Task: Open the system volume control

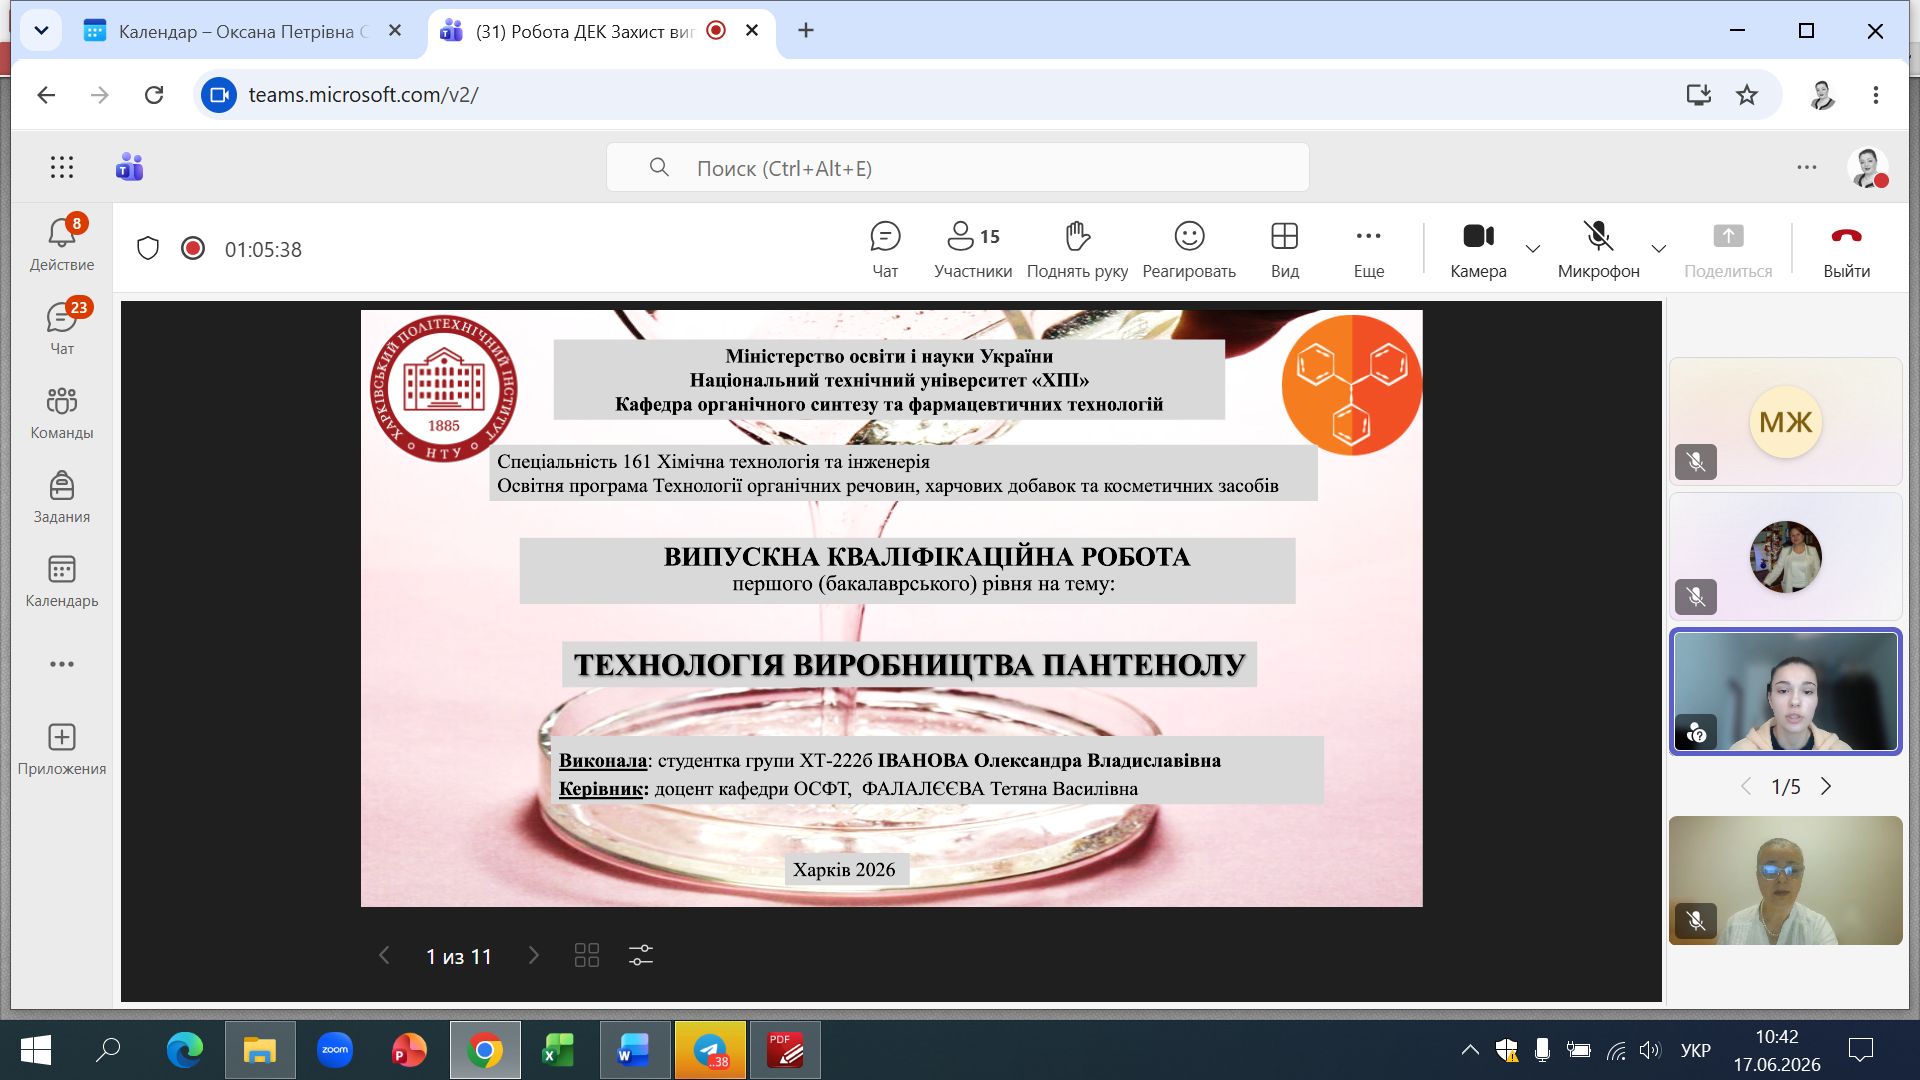Action: (1650, 1050)
